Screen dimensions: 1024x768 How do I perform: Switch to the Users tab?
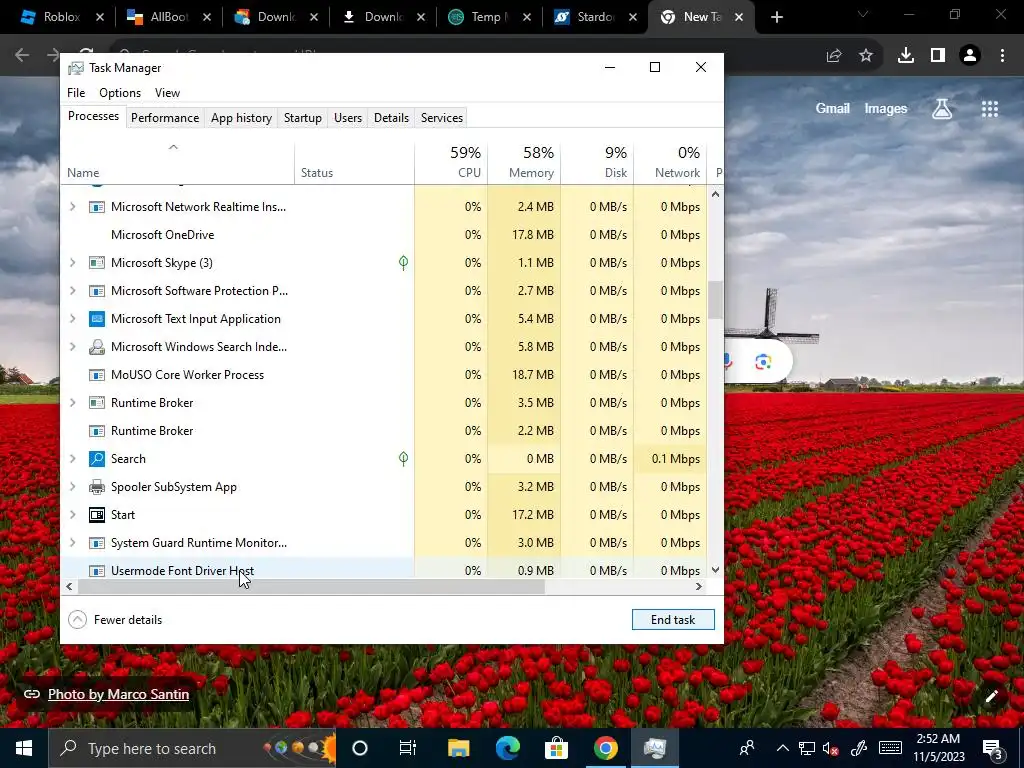(x=347, y=118)
